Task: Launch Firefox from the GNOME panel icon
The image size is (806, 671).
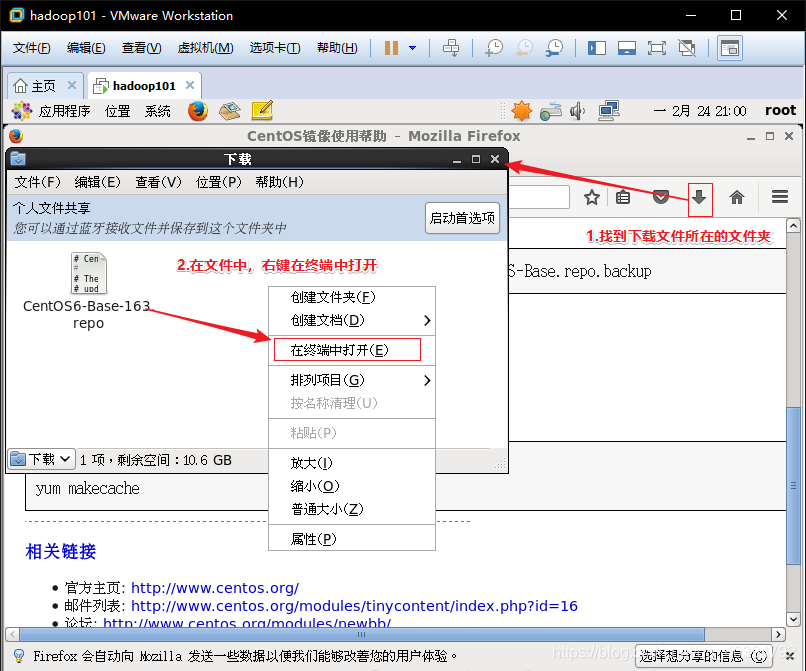Action: [196, 110]
